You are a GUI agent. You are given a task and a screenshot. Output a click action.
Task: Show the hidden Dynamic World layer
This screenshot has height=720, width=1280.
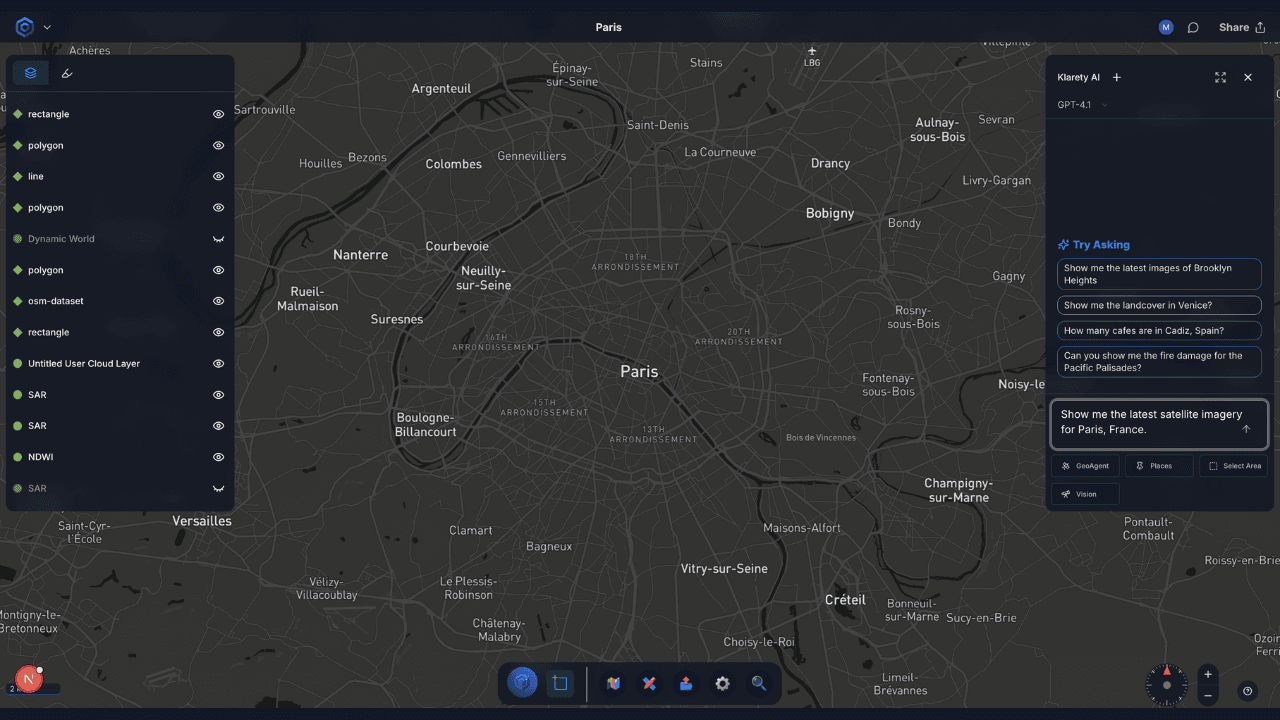pos(218,239)
